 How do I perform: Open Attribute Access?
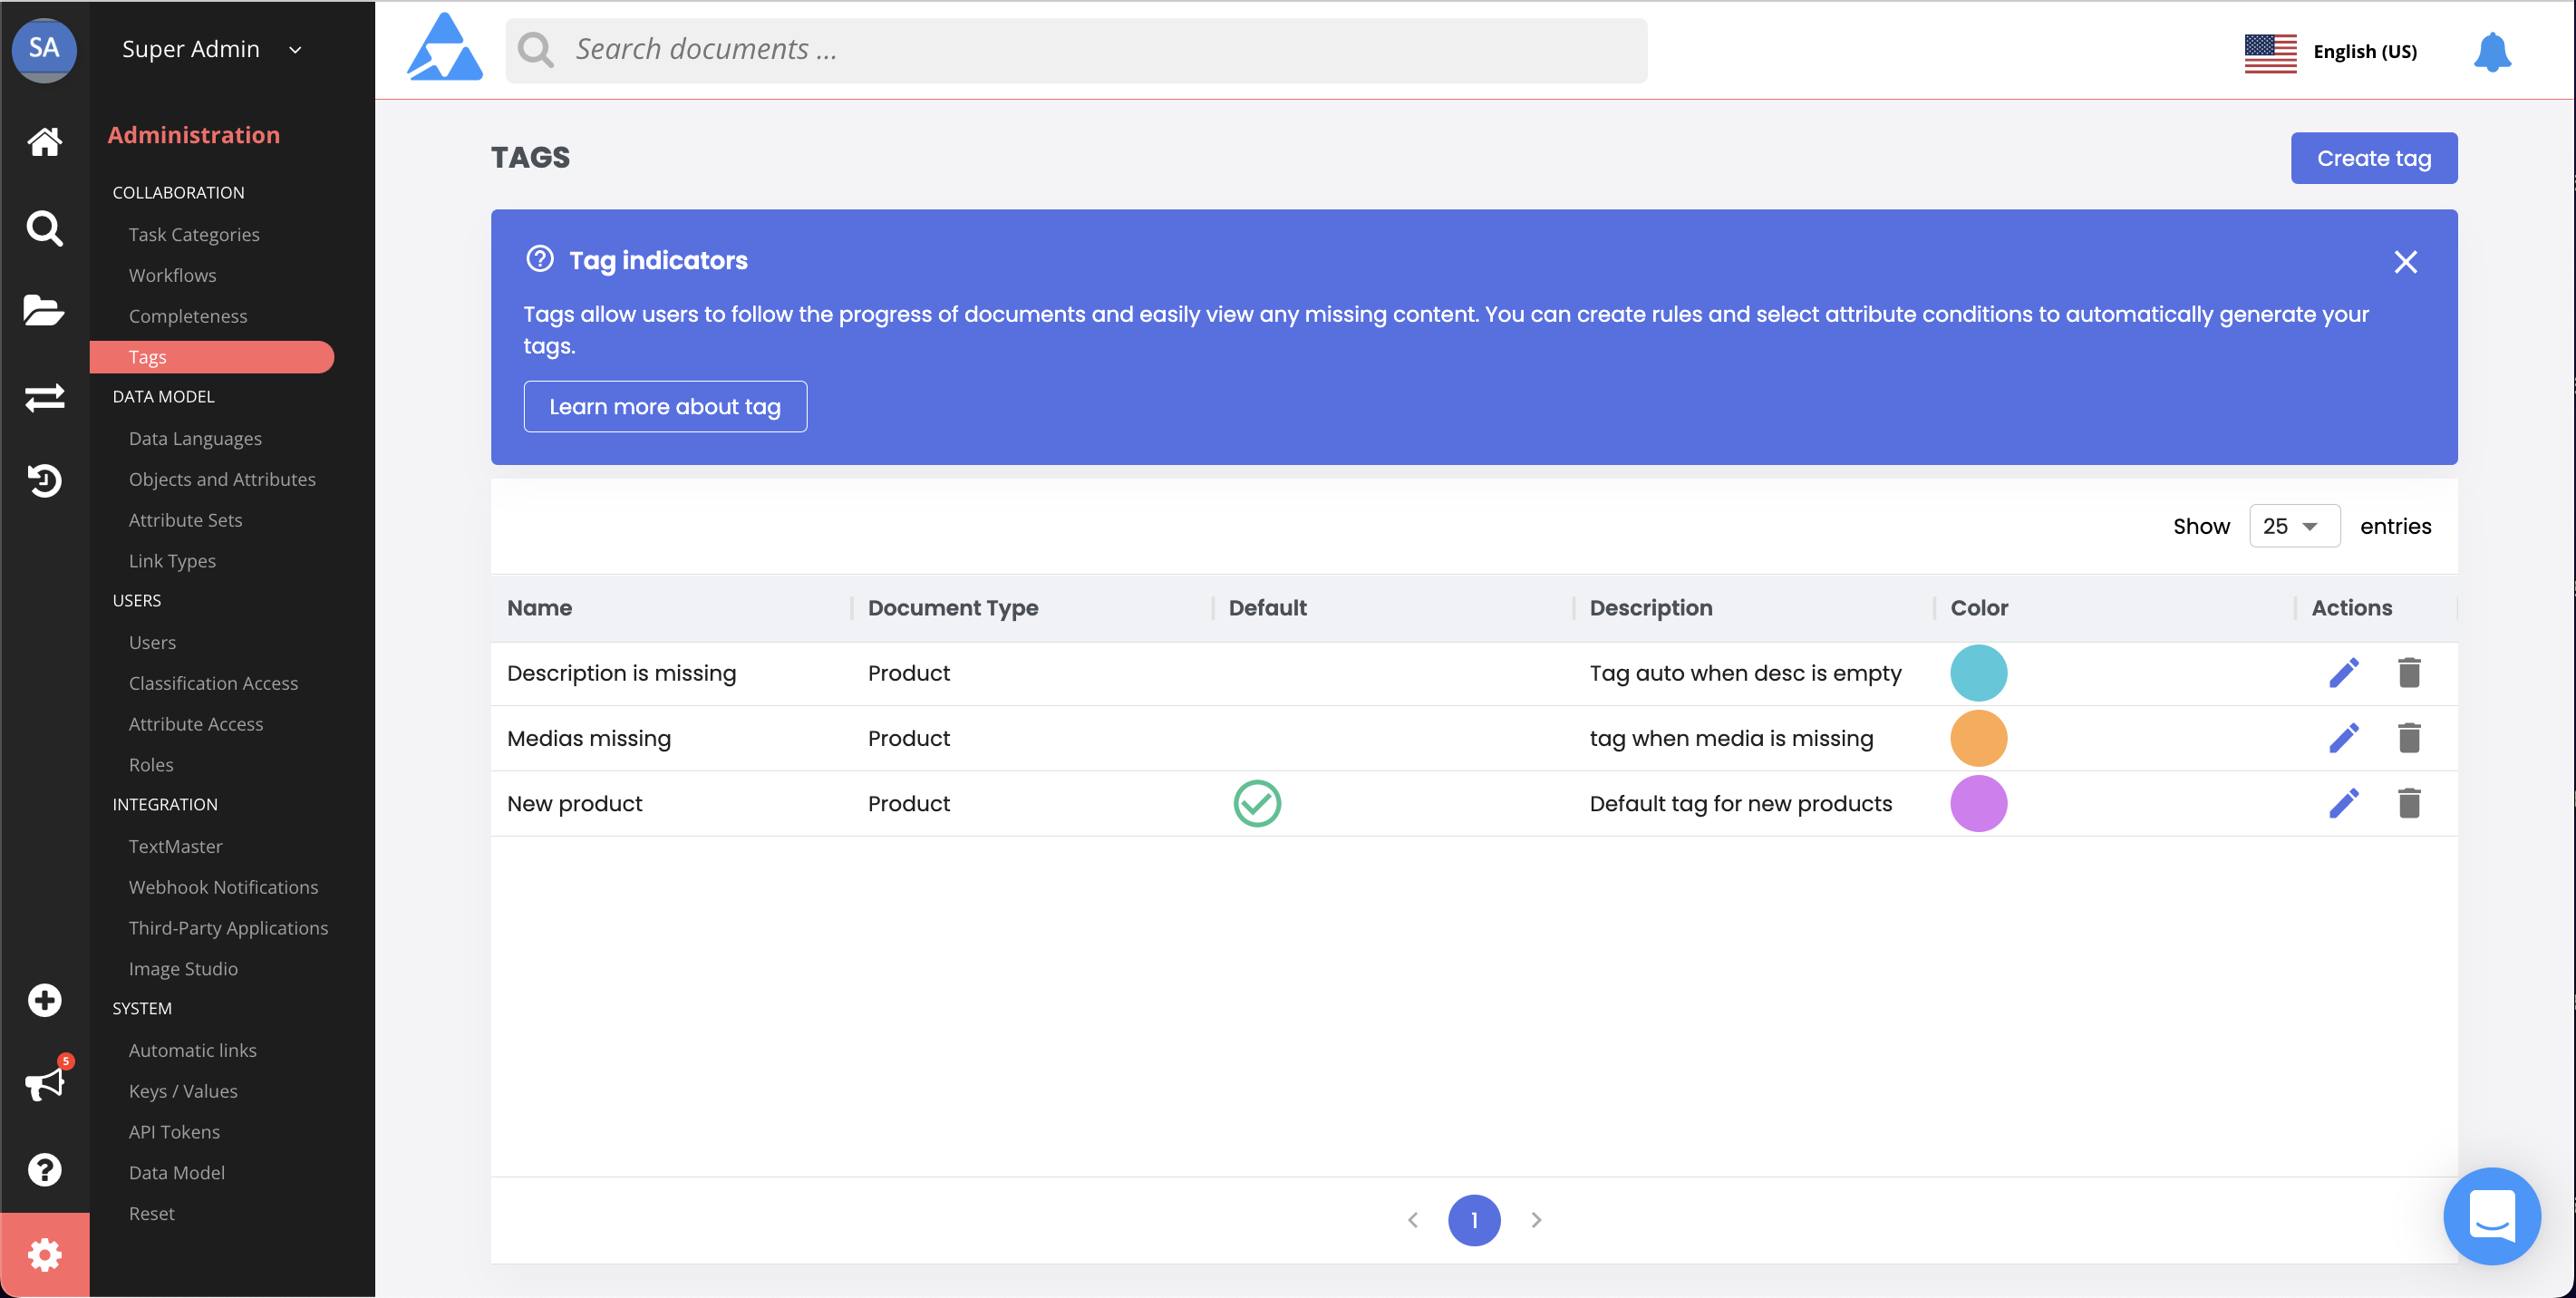coord(196,724)
